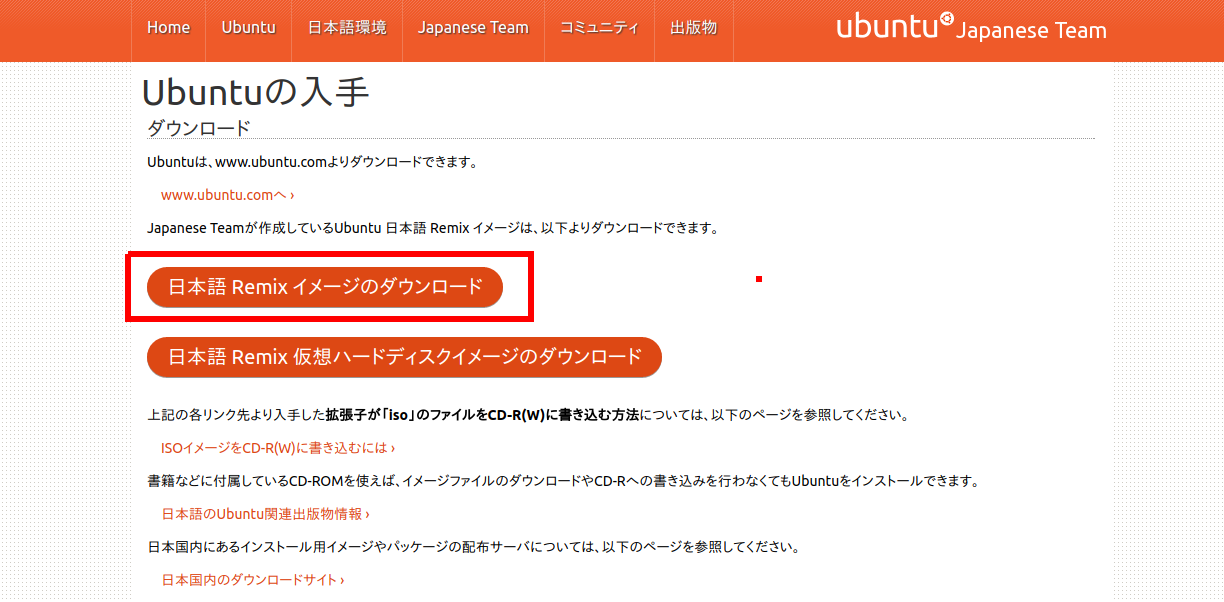The height and width of the screenshot is (602, 1224).
Task: Click the sentence about 書籍などに付属しているCD-ROM
Action: (x=562, y=481)
